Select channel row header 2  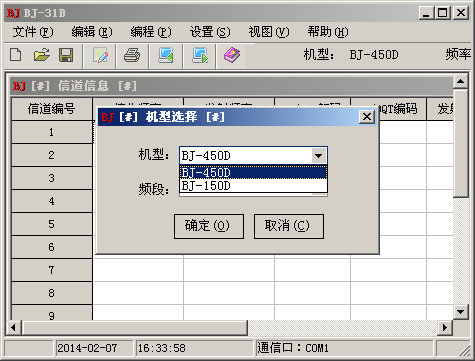click(52, 155)
